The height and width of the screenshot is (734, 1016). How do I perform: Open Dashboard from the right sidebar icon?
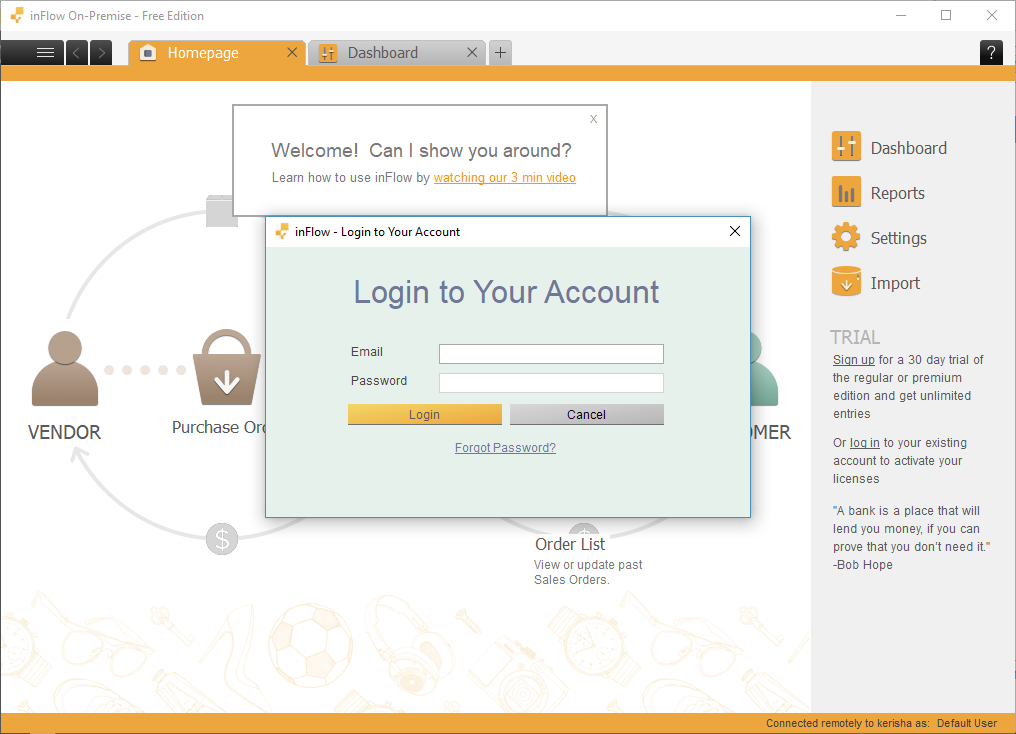[x=846, y=146]
